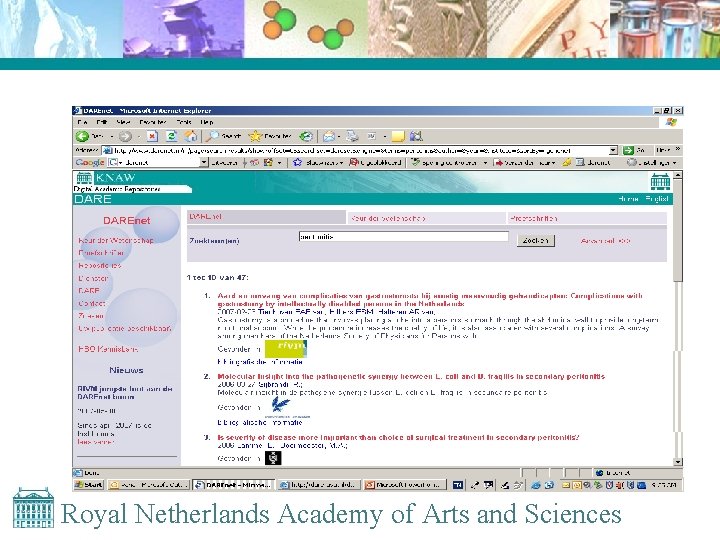Expand the Google search box dropdown
This screenshot has width=720, height=540.
click(204, 163)
